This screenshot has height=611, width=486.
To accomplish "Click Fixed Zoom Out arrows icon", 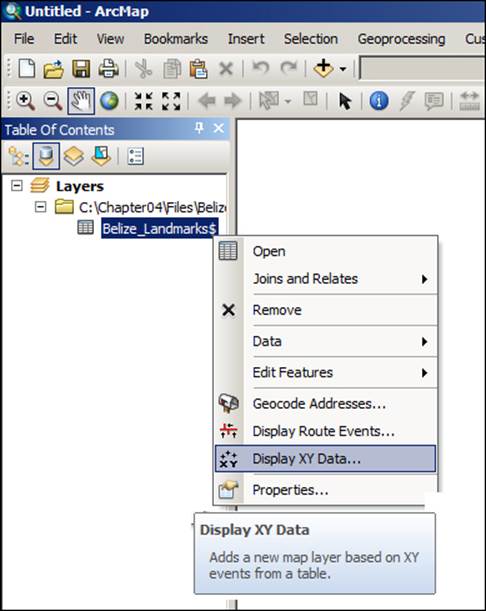I will [x=171, y=101].
